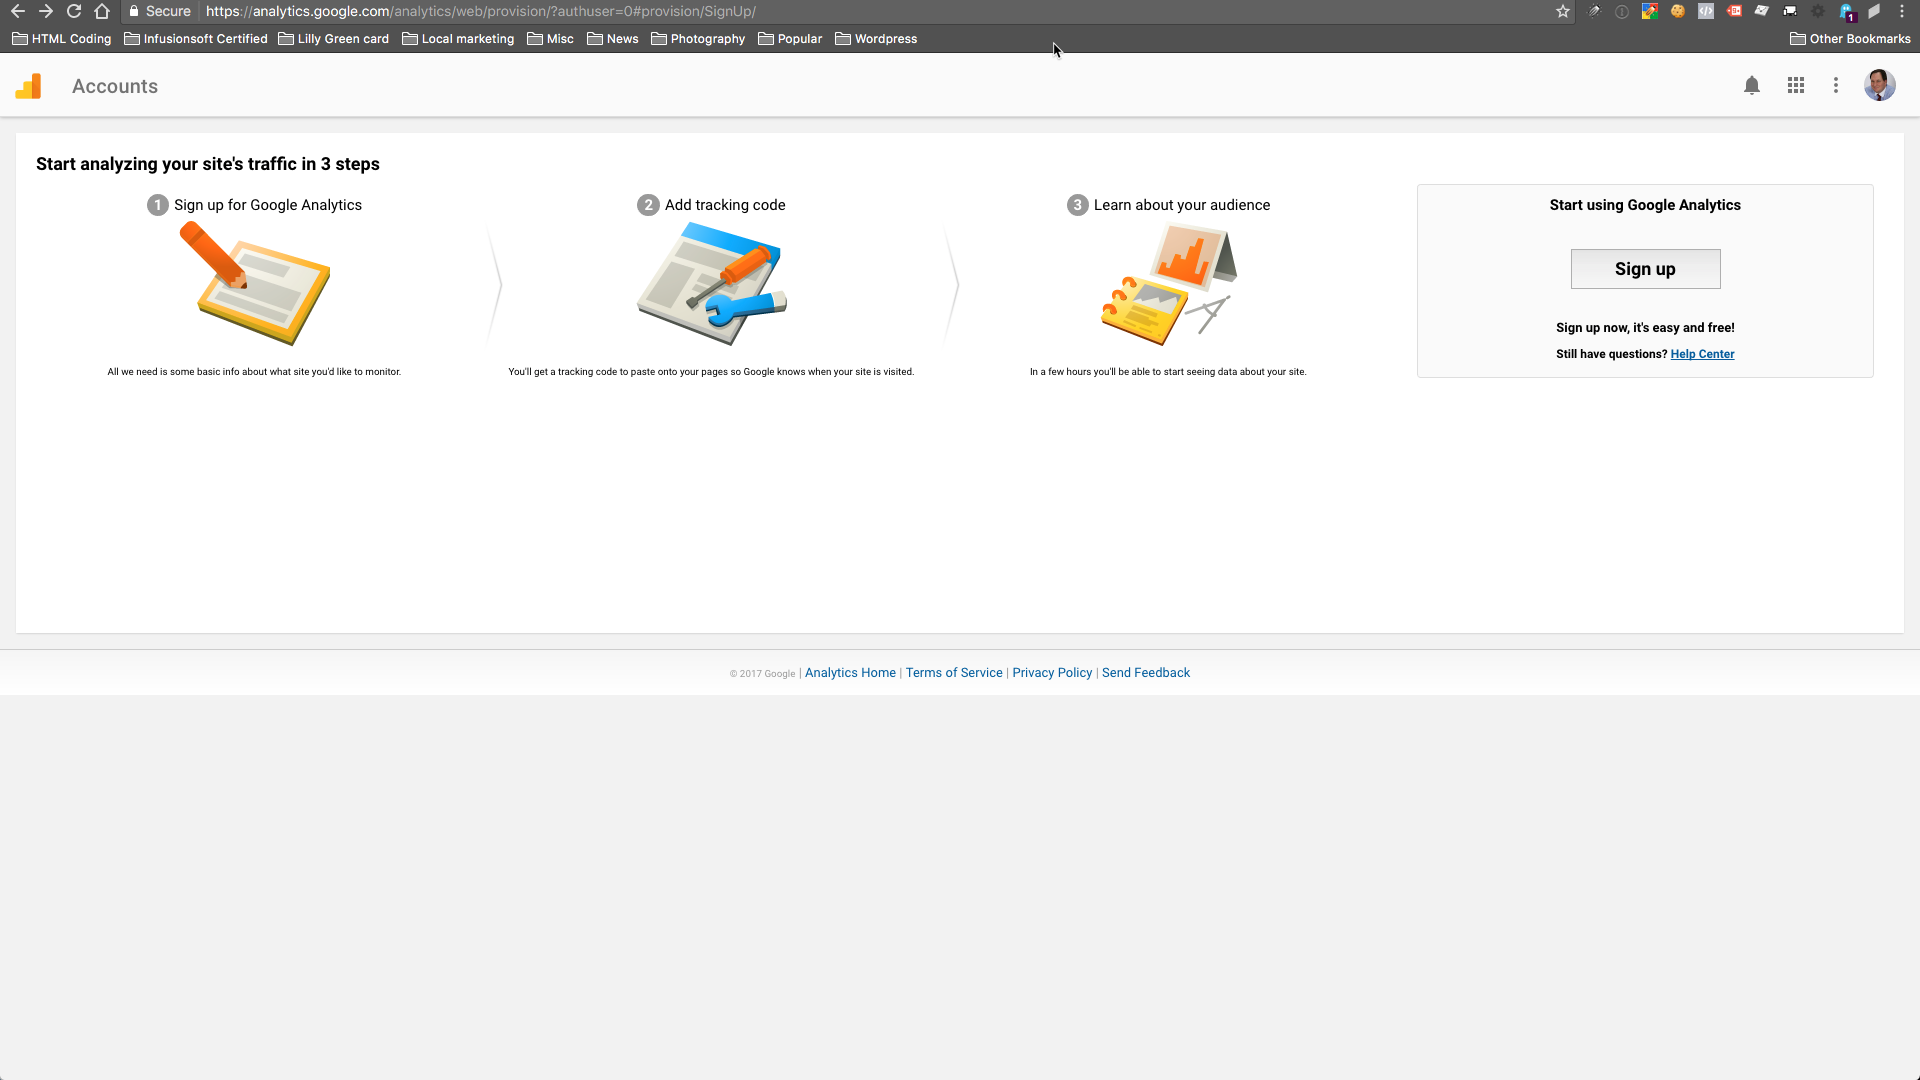Image resolution: width=1920 pixels, height=1080 pixels.
Task: Expand the Other Bookmarks folder
Action: point(1850,39)
